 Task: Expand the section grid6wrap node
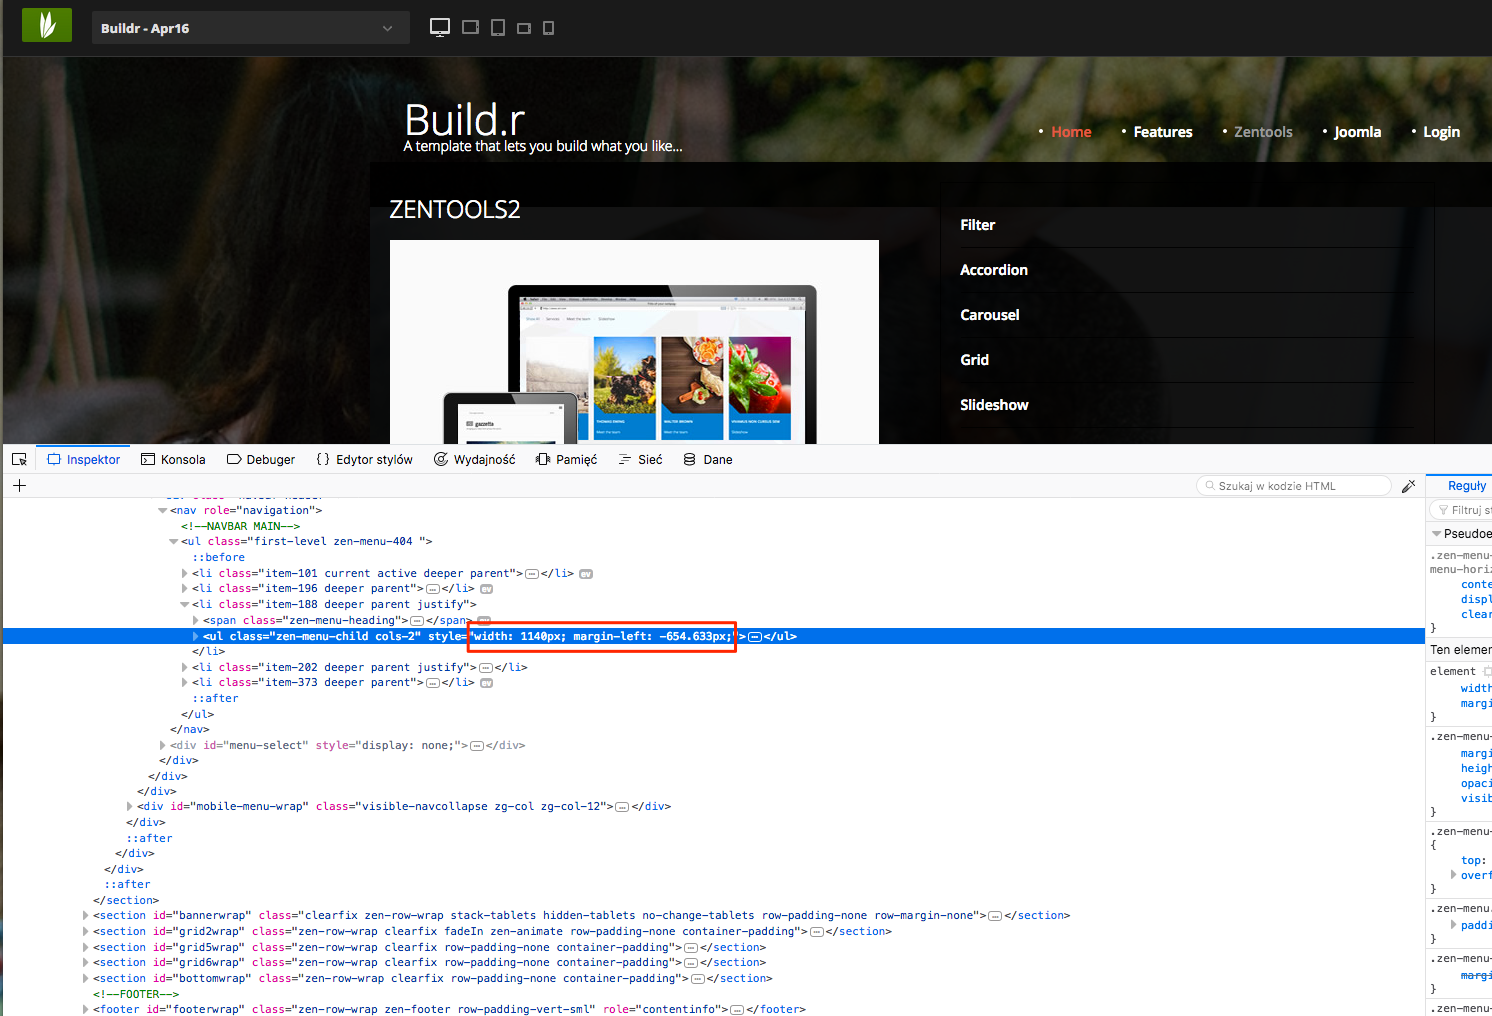85,963
